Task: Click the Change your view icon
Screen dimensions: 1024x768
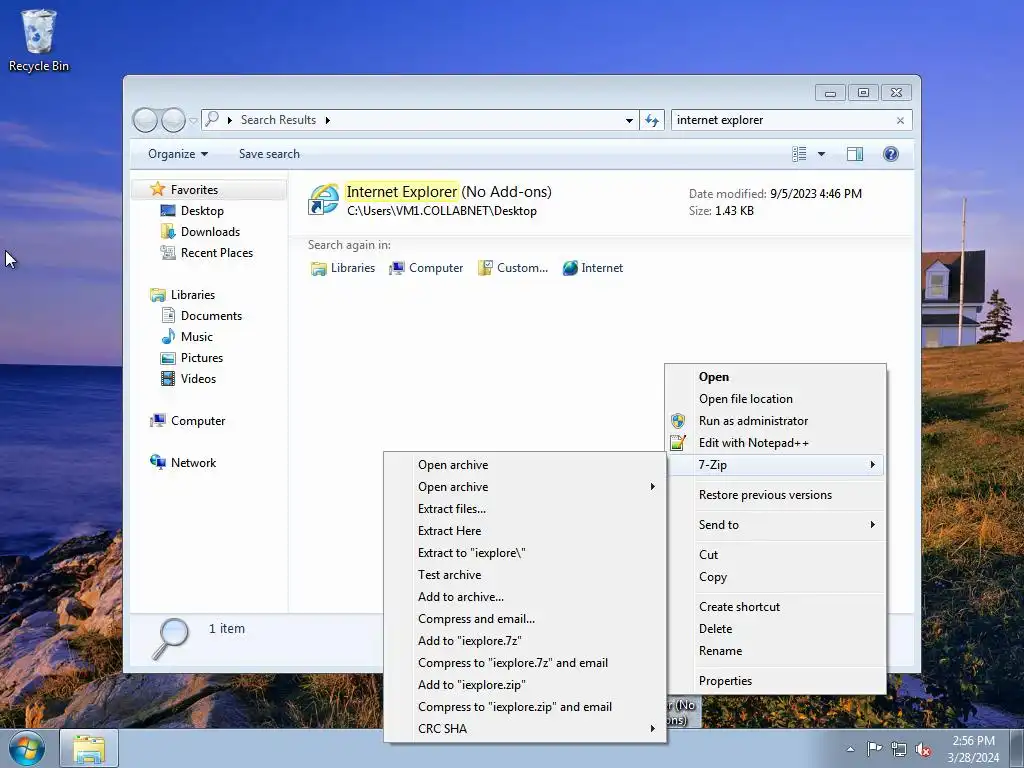Action: (799, 154)
